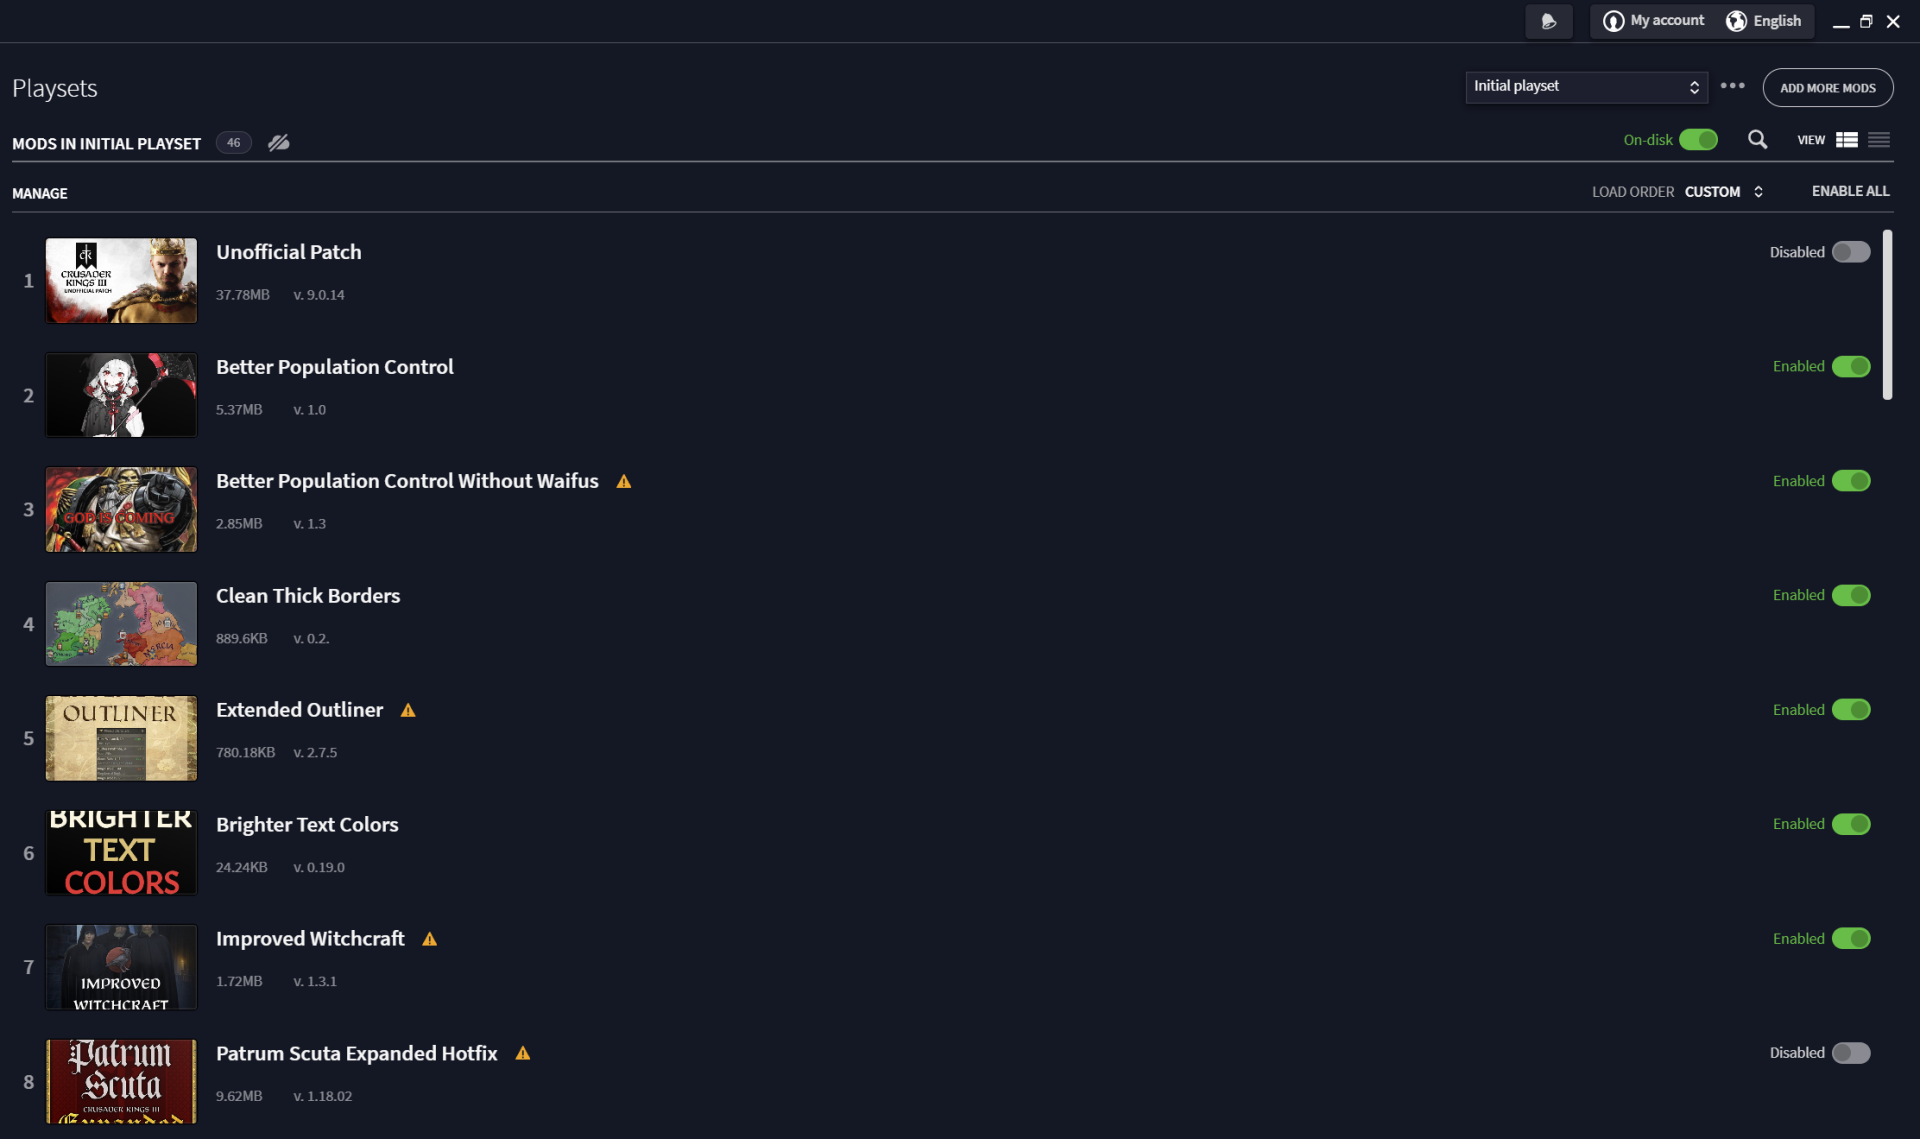Open Improved Witchcraft thumbnail
Viewport: 1920px width, 1139px height.
(121, 968)
